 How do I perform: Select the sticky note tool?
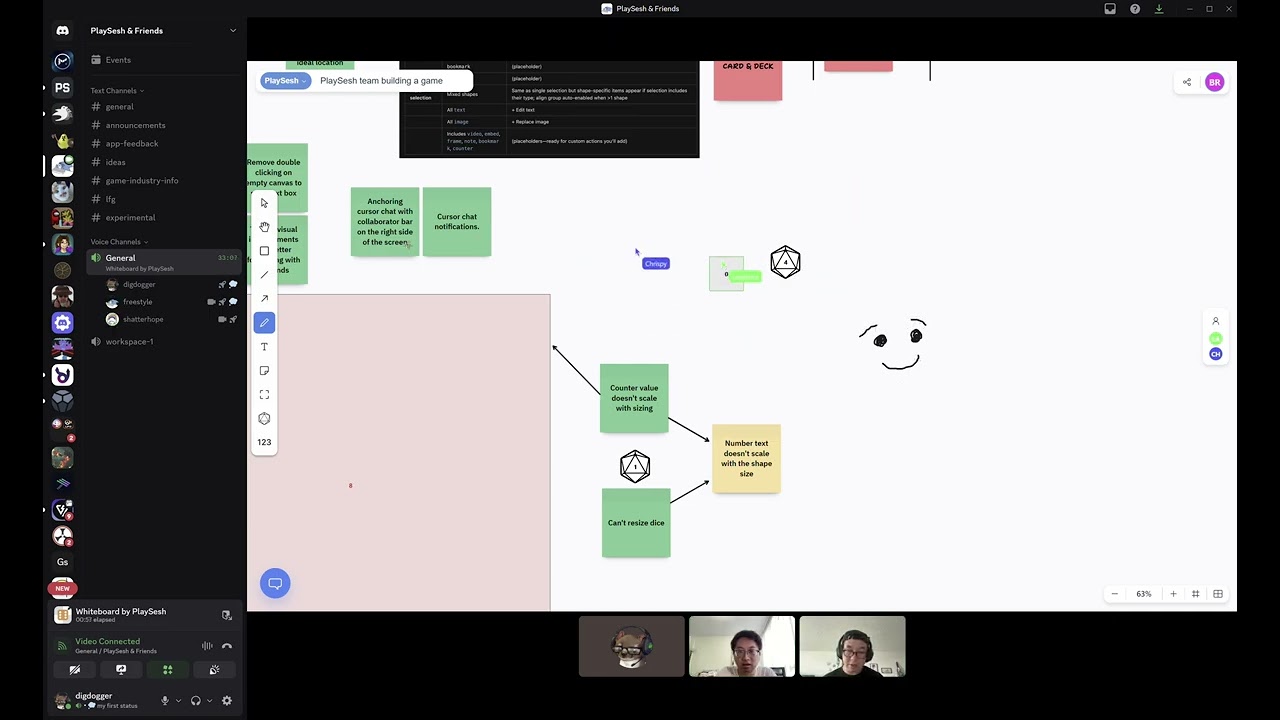click(x=264, y=370)
